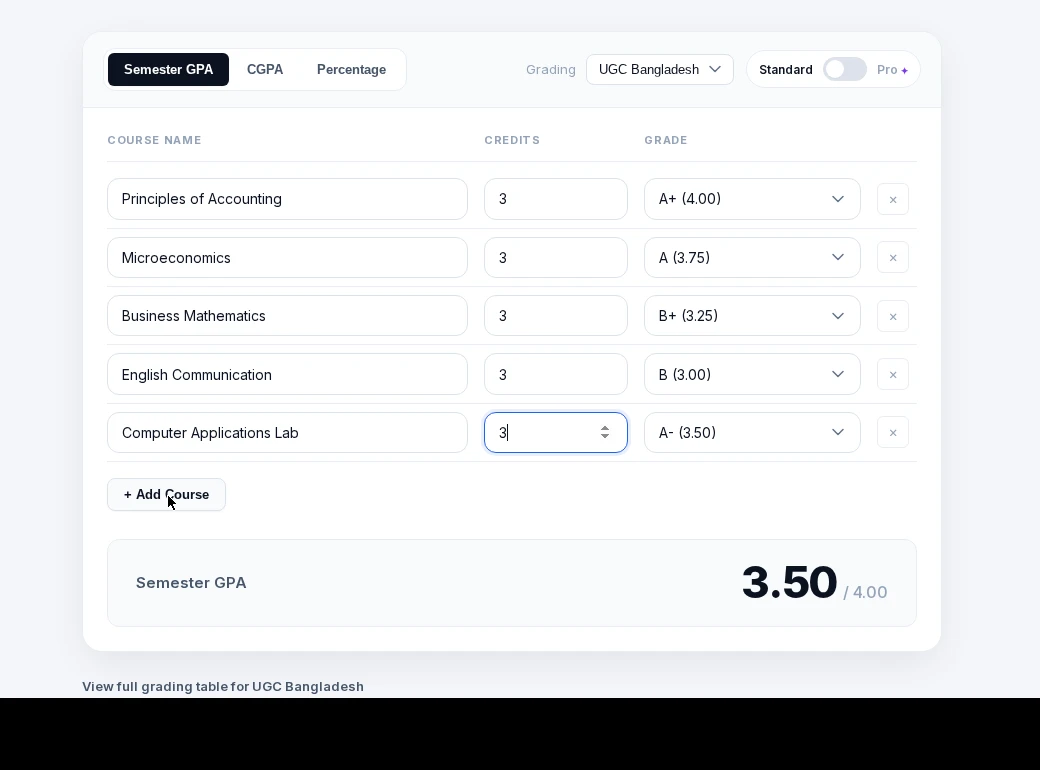1040x770 pixels.
Task: Click credits field for Microeconomics
Action: [x=556, y=257]
